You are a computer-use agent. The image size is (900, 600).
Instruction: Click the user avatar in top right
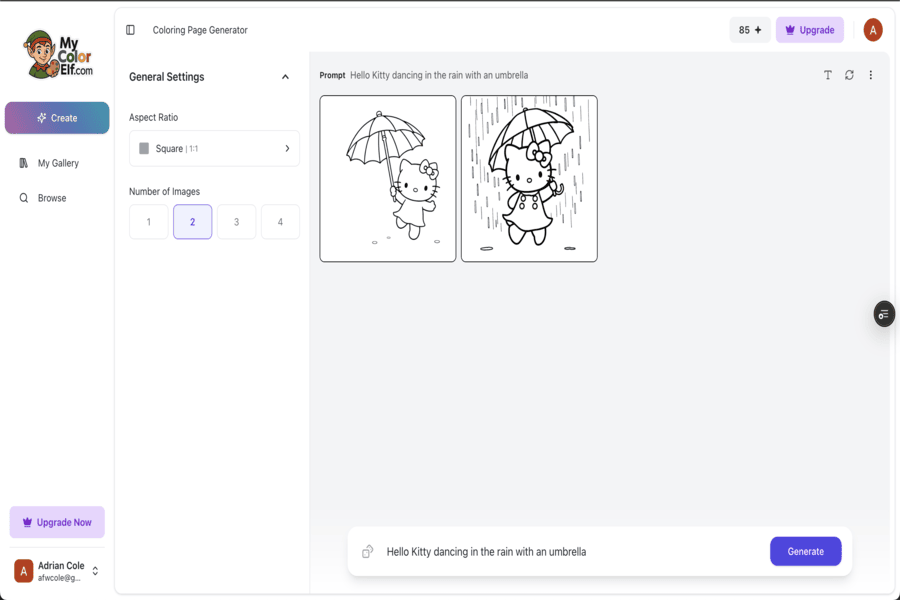click(x=872, y=30)
